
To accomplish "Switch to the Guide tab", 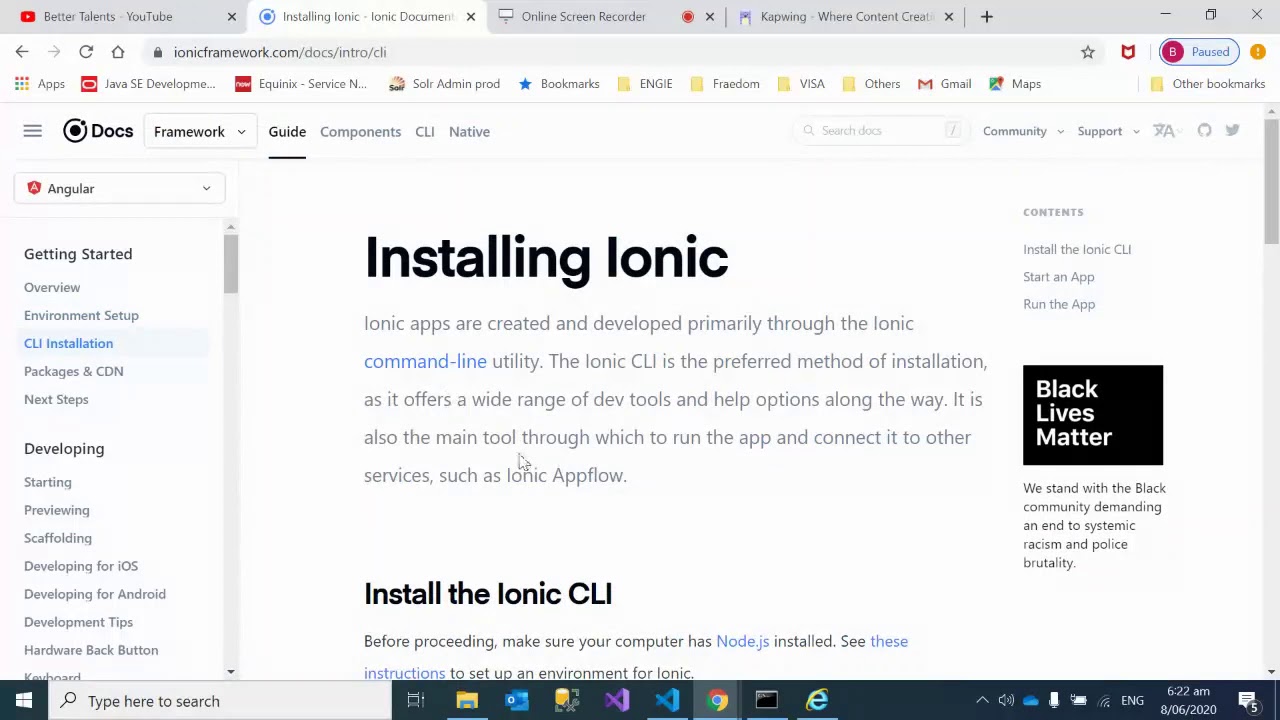I will [287, 131].
